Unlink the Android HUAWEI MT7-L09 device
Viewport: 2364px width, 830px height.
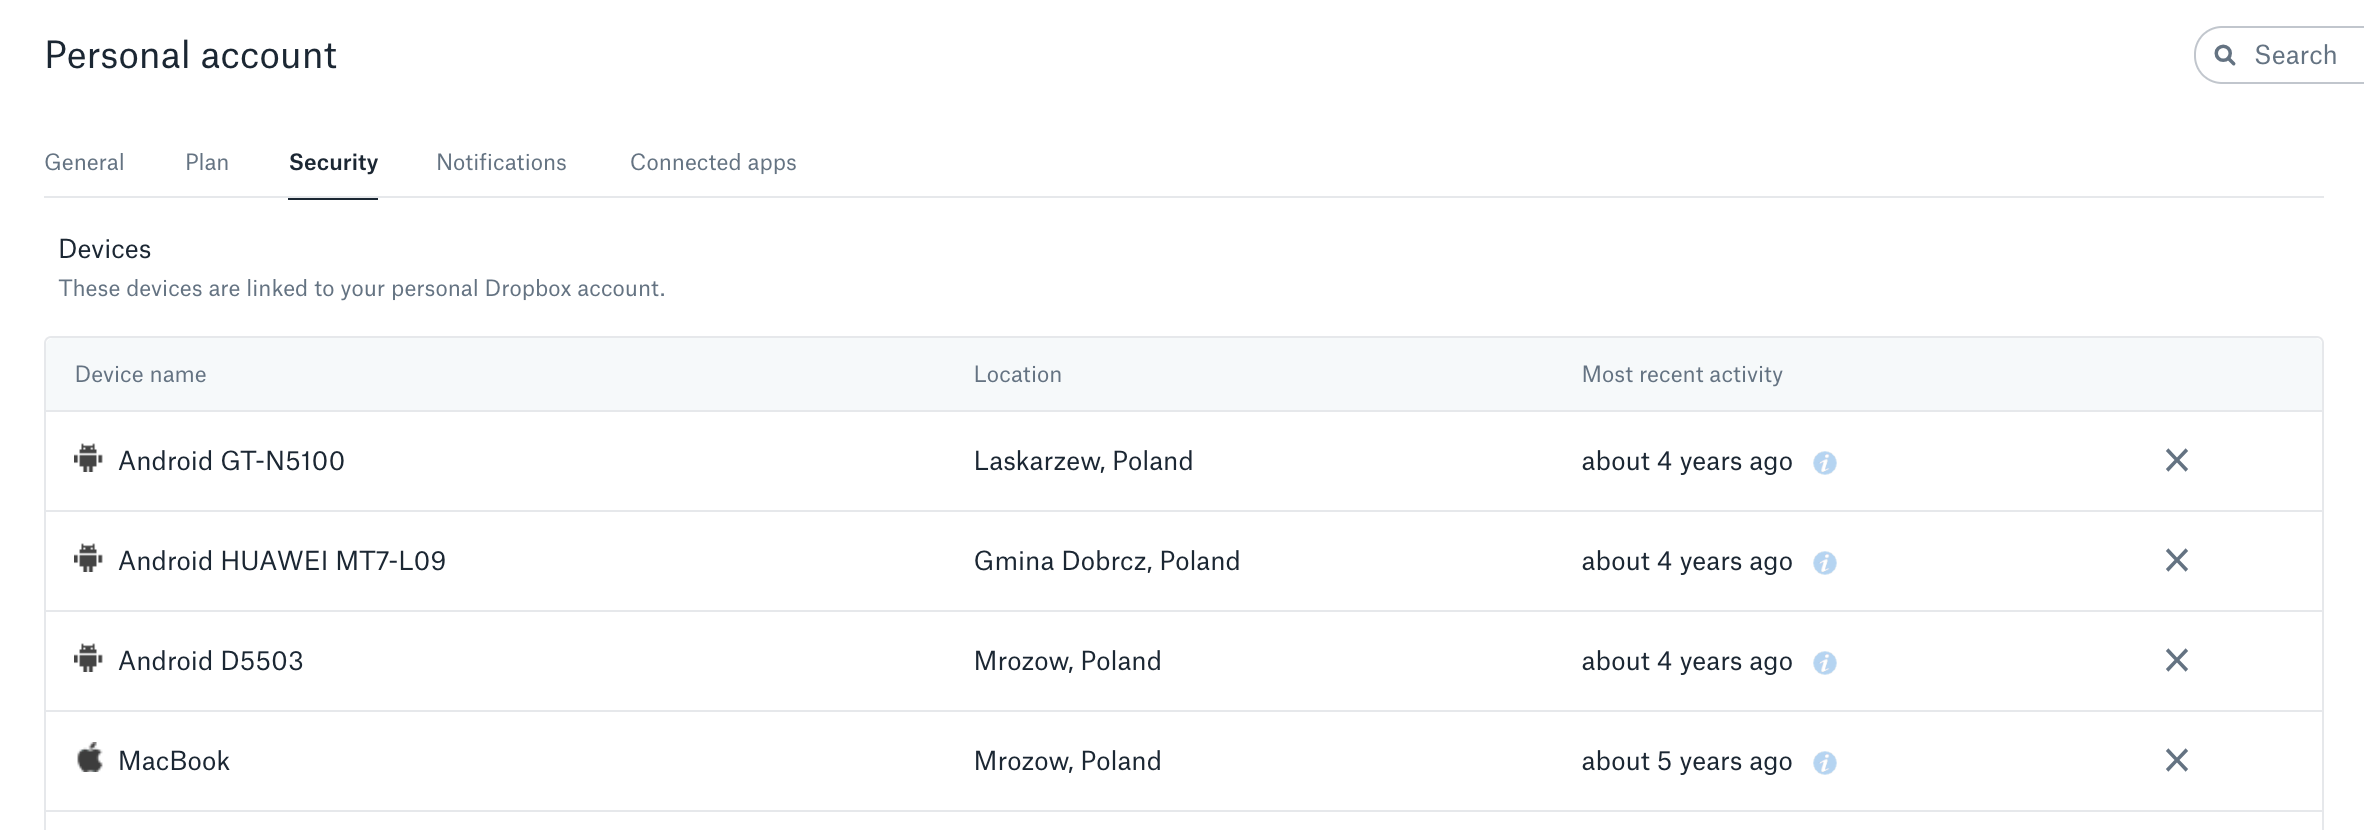pyautogui.click(x=2177, y=561)
